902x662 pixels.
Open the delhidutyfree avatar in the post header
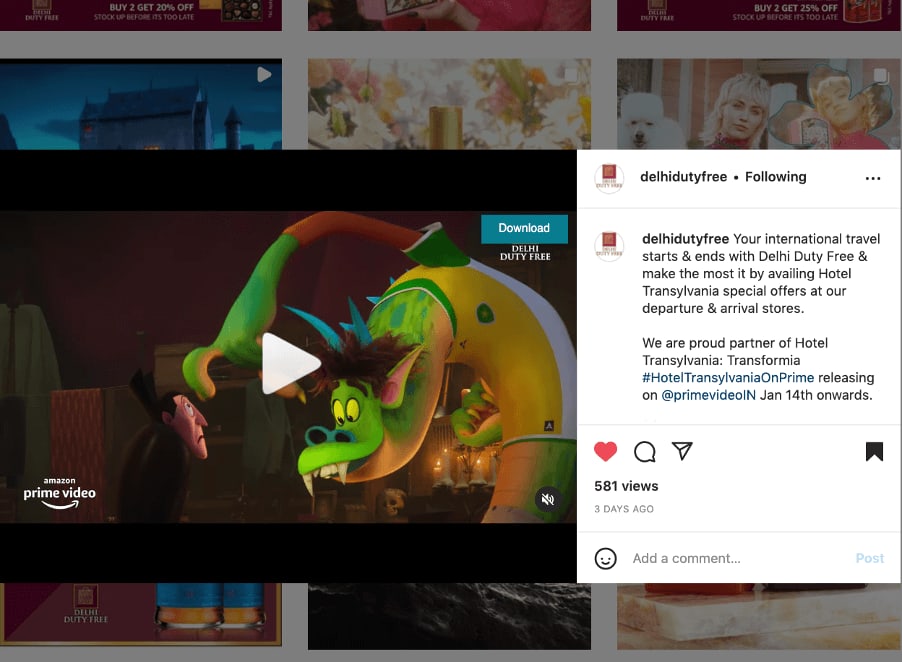point(609,178)
